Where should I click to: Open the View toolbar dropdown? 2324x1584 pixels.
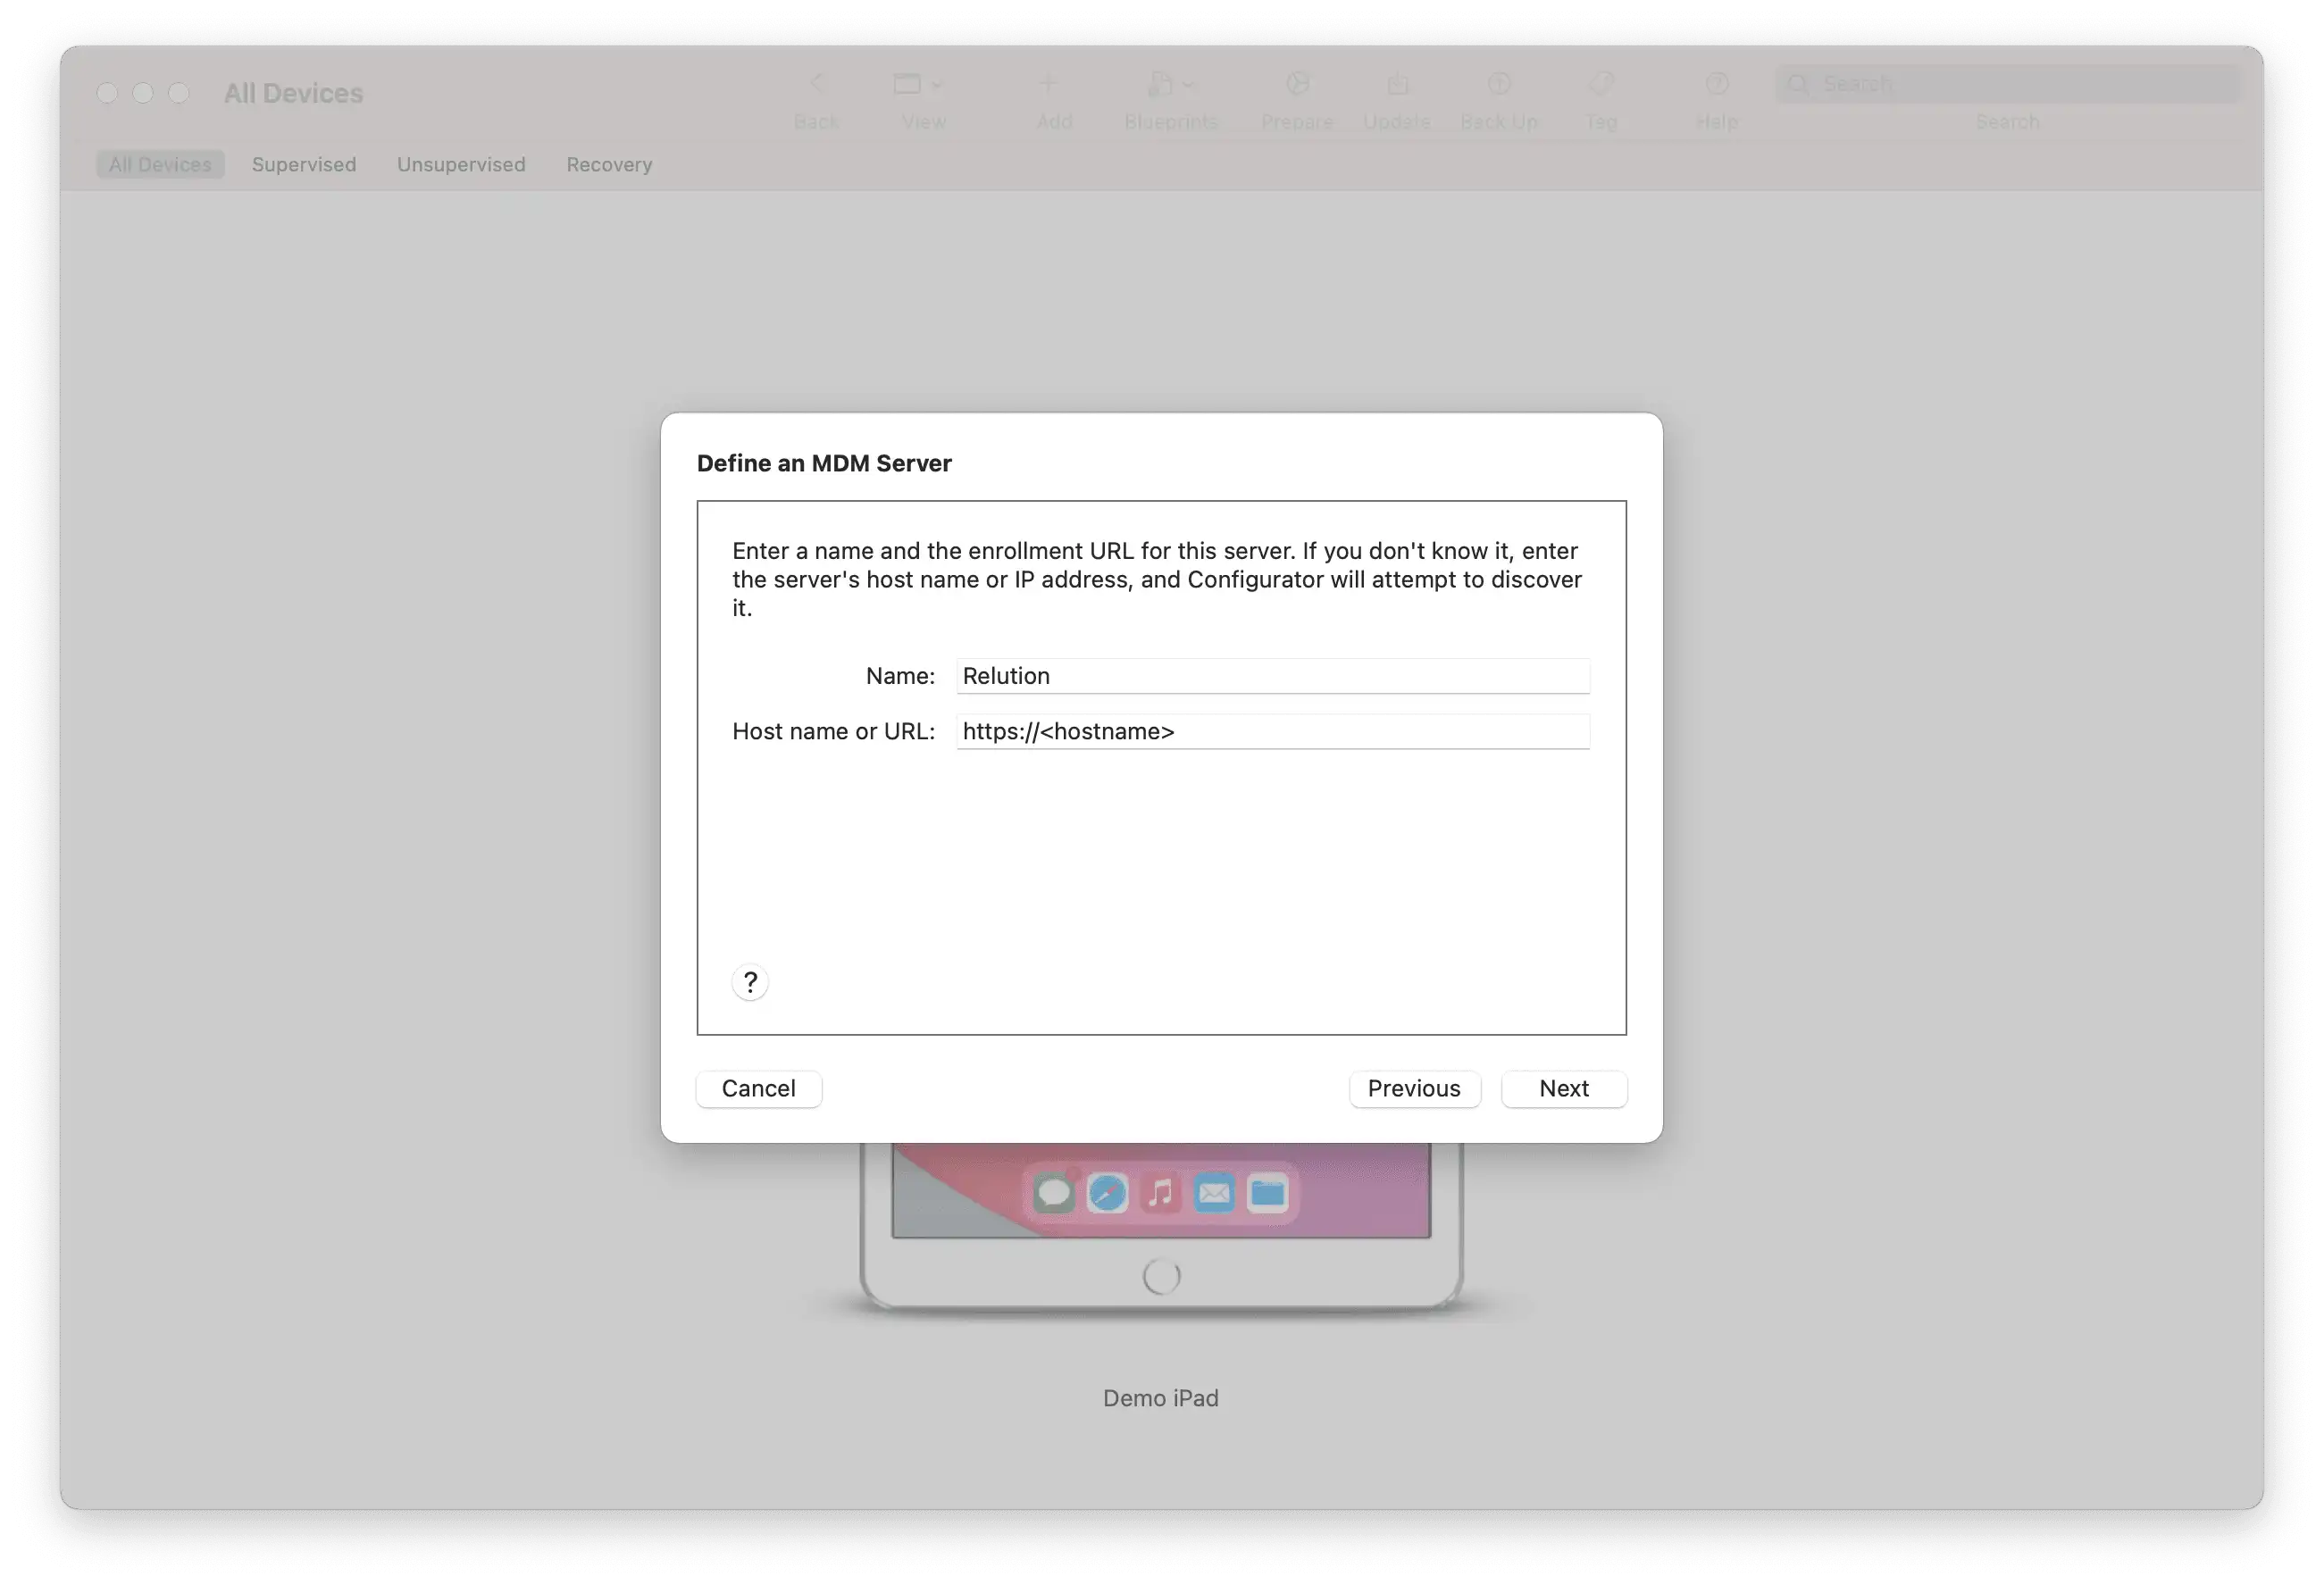tap(918, 84)
